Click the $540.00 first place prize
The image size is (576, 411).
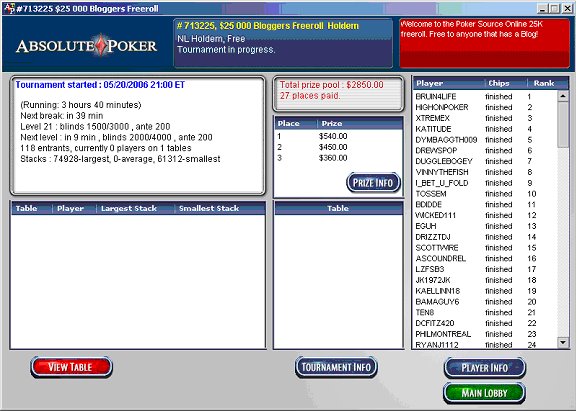(x=333, y=136)
